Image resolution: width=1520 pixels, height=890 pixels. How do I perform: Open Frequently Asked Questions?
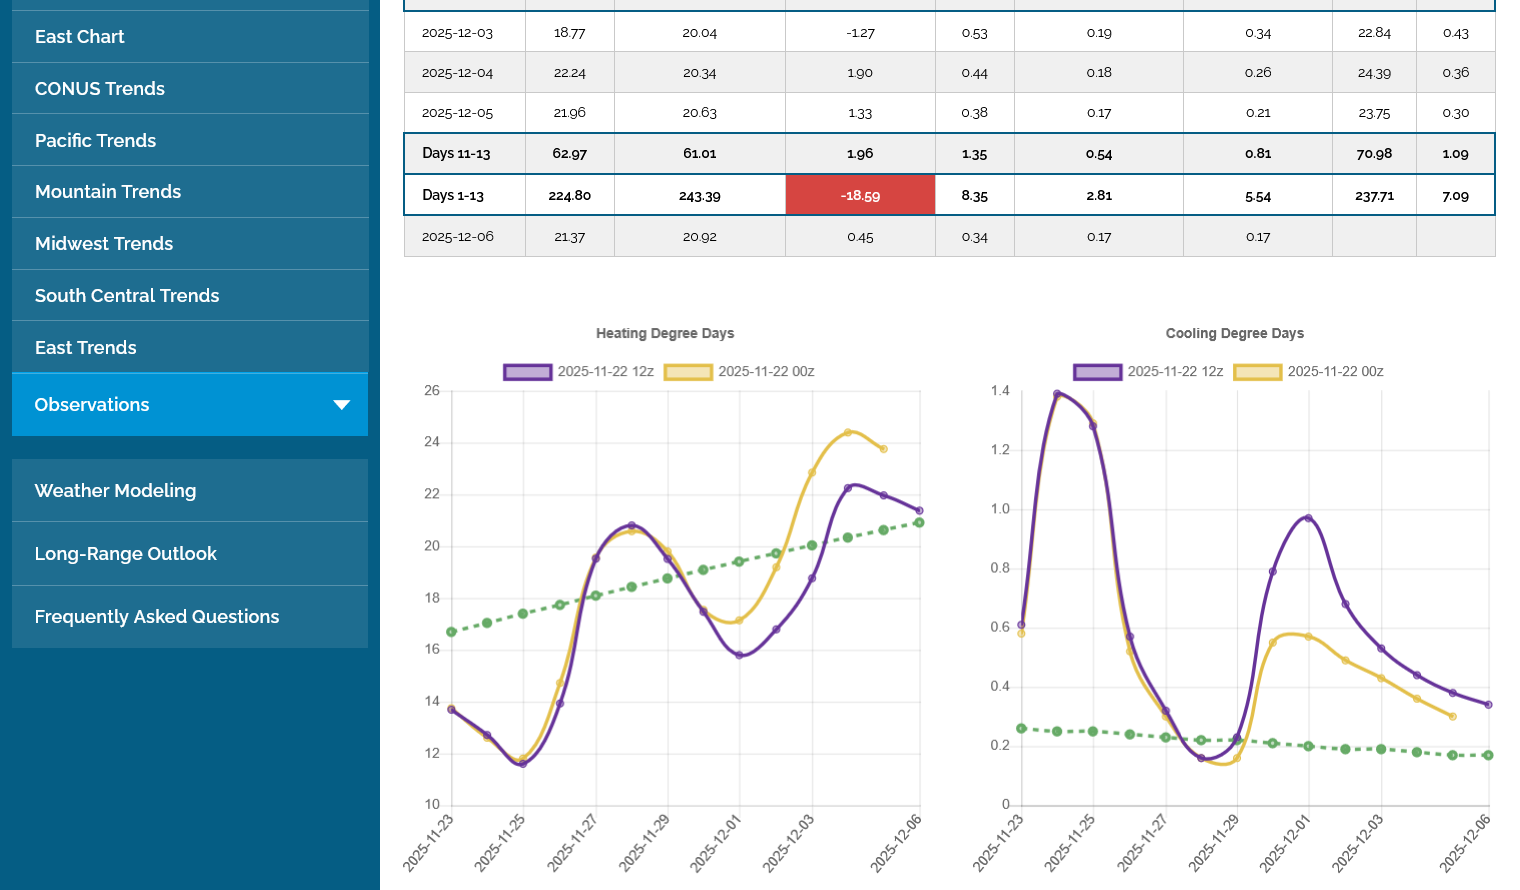pyautogui.click(x=156, y=617)
